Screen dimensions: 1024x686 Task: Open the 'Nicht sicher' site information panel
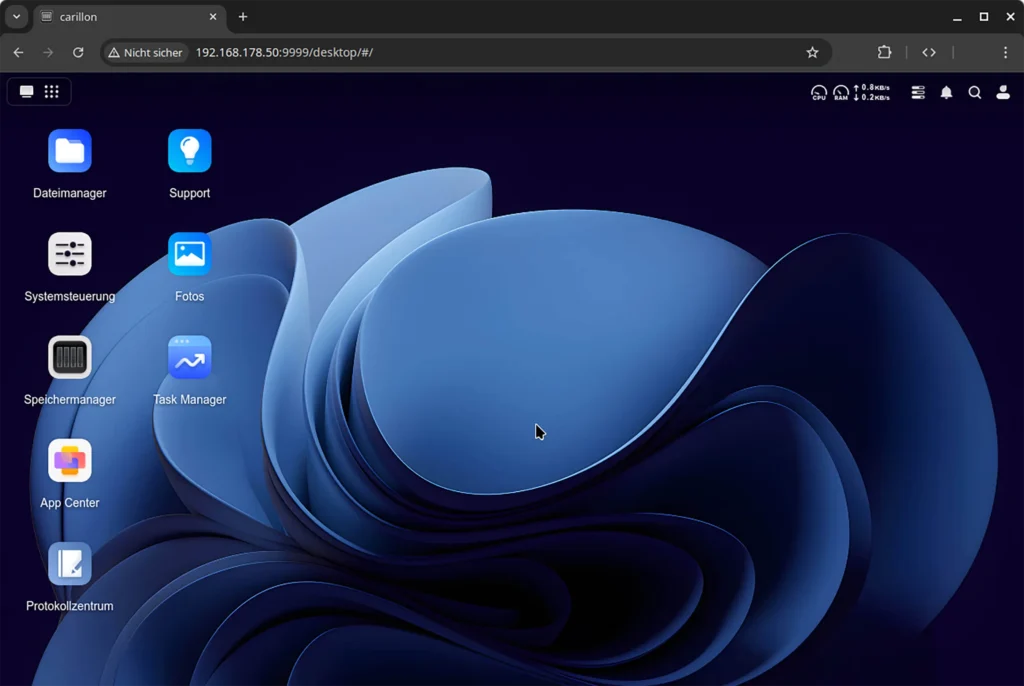(145, 52)
